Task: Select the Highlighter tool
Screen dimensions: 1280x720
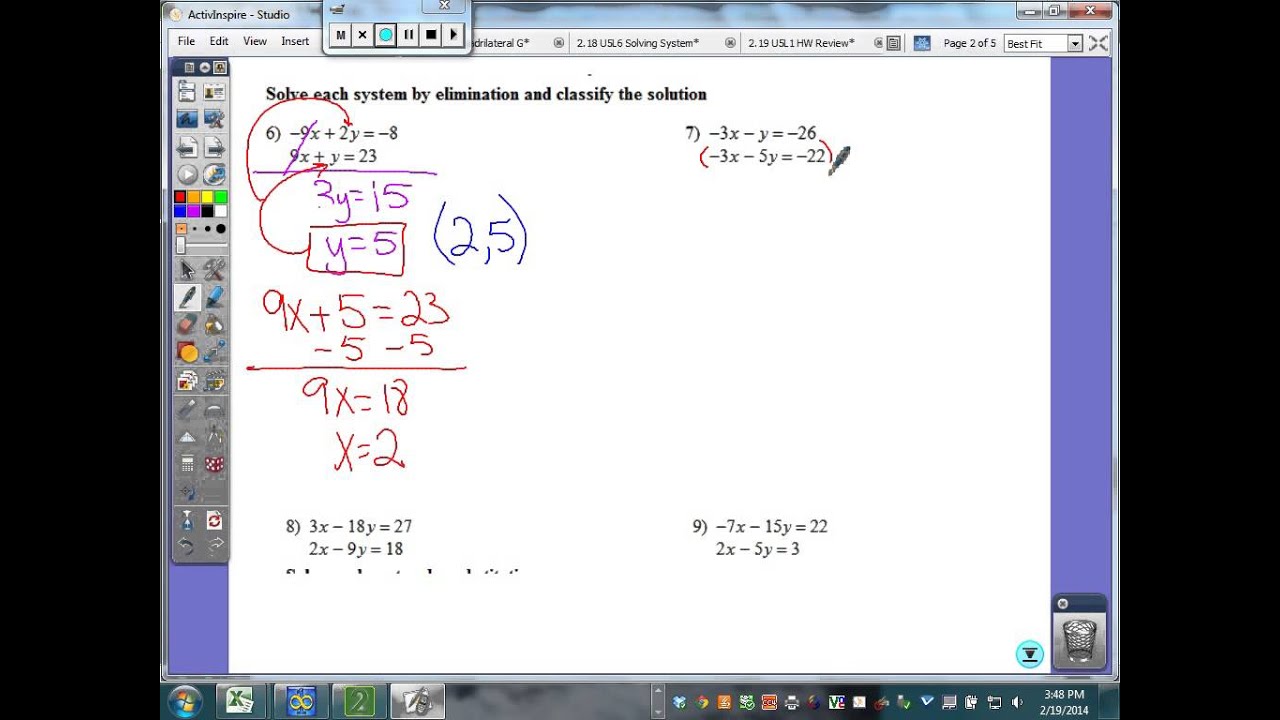Action: click(x=214, y=297)
